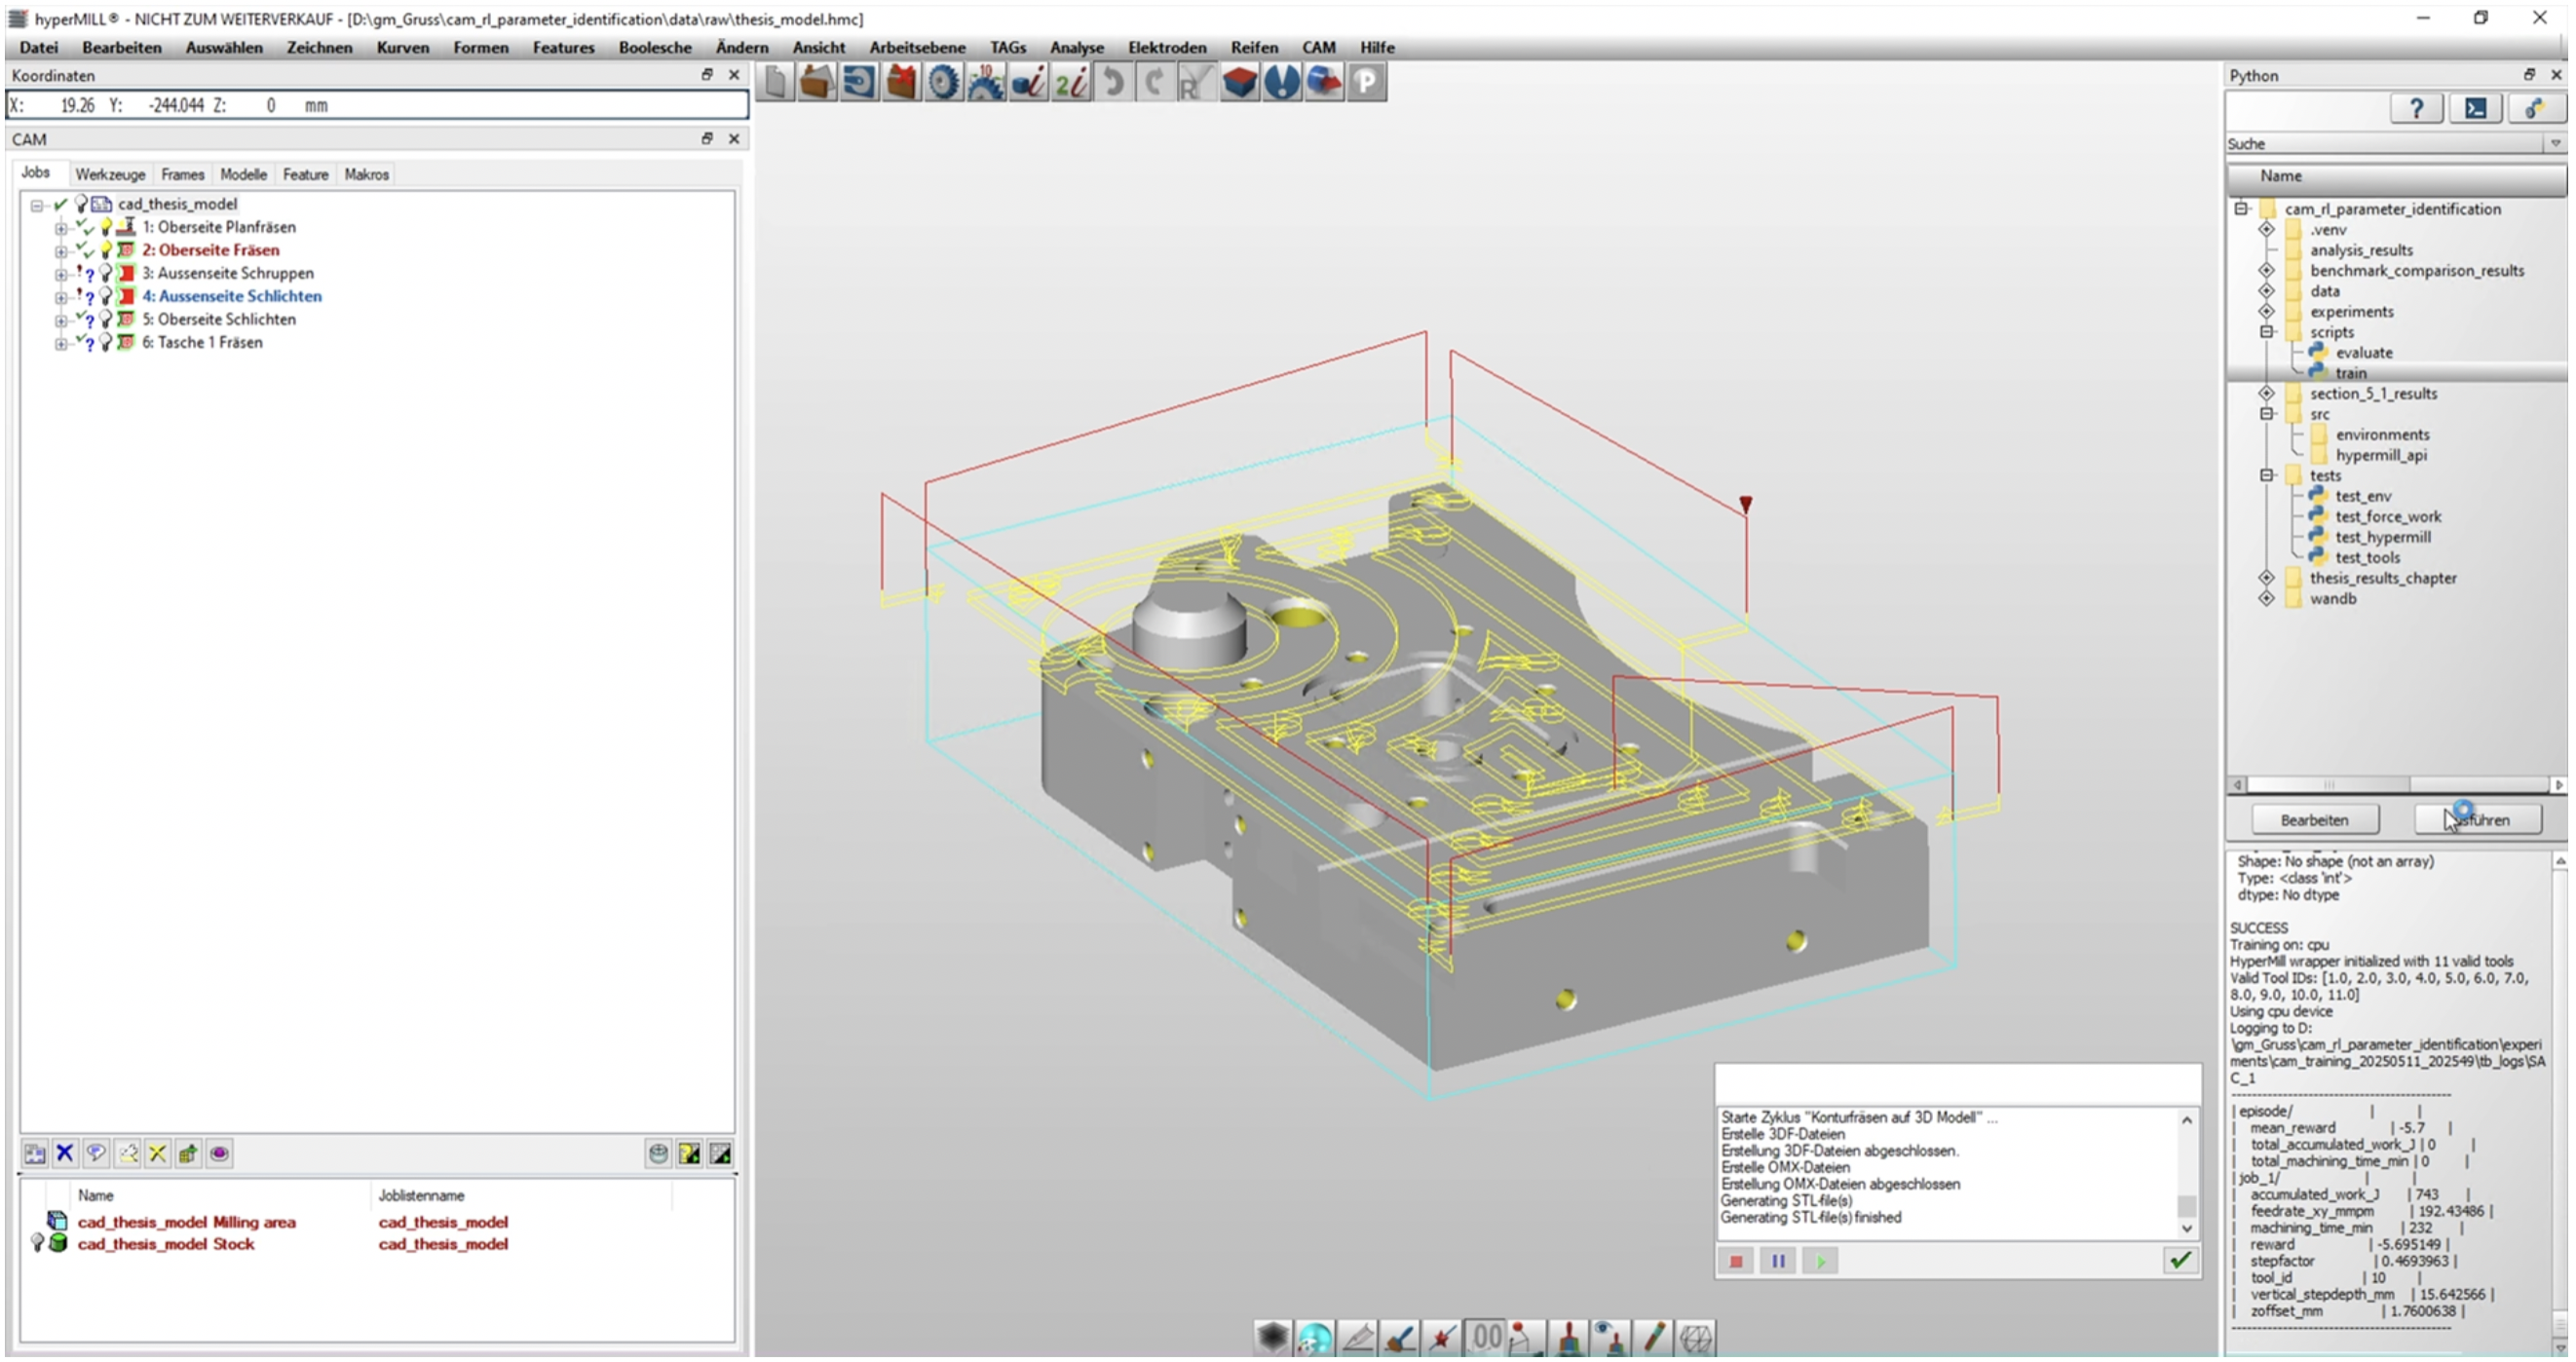Stop the running process with red stop button
2576x1362 pixels.
(1737, 1261)
